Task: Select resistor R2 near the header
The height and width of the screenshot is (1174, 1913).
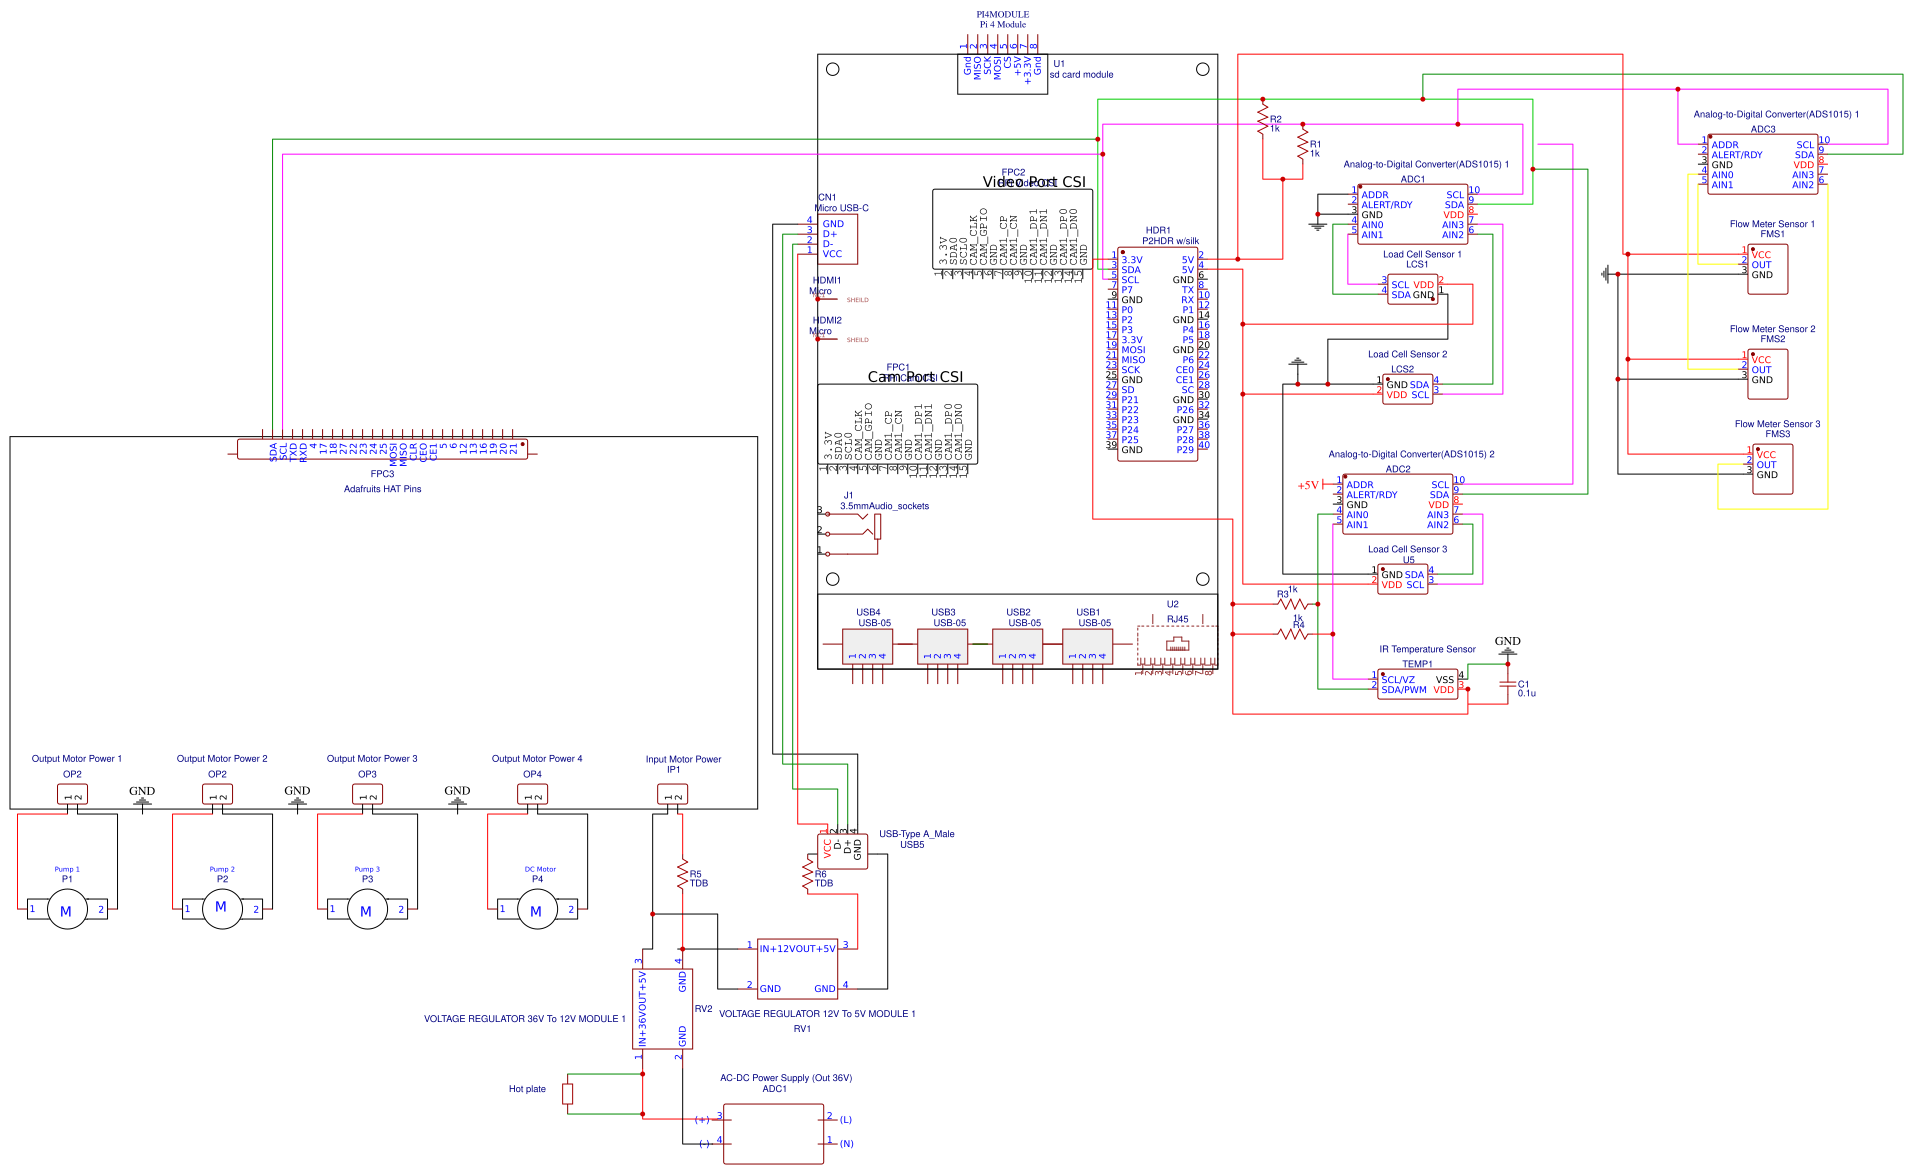Action: [1262, 118]
